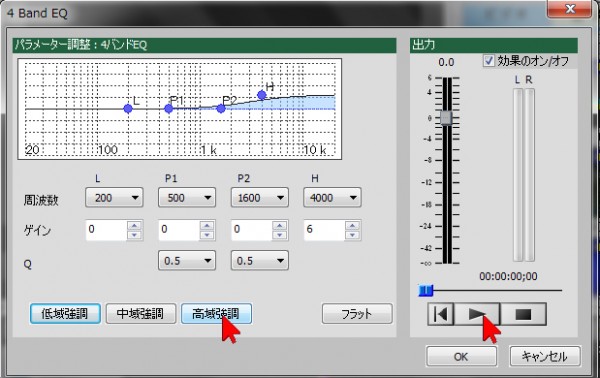This screenshot has width=600, height=378.
Task: Click the 00:00:00;00 timecode text
Action: (x=508, y=276)
